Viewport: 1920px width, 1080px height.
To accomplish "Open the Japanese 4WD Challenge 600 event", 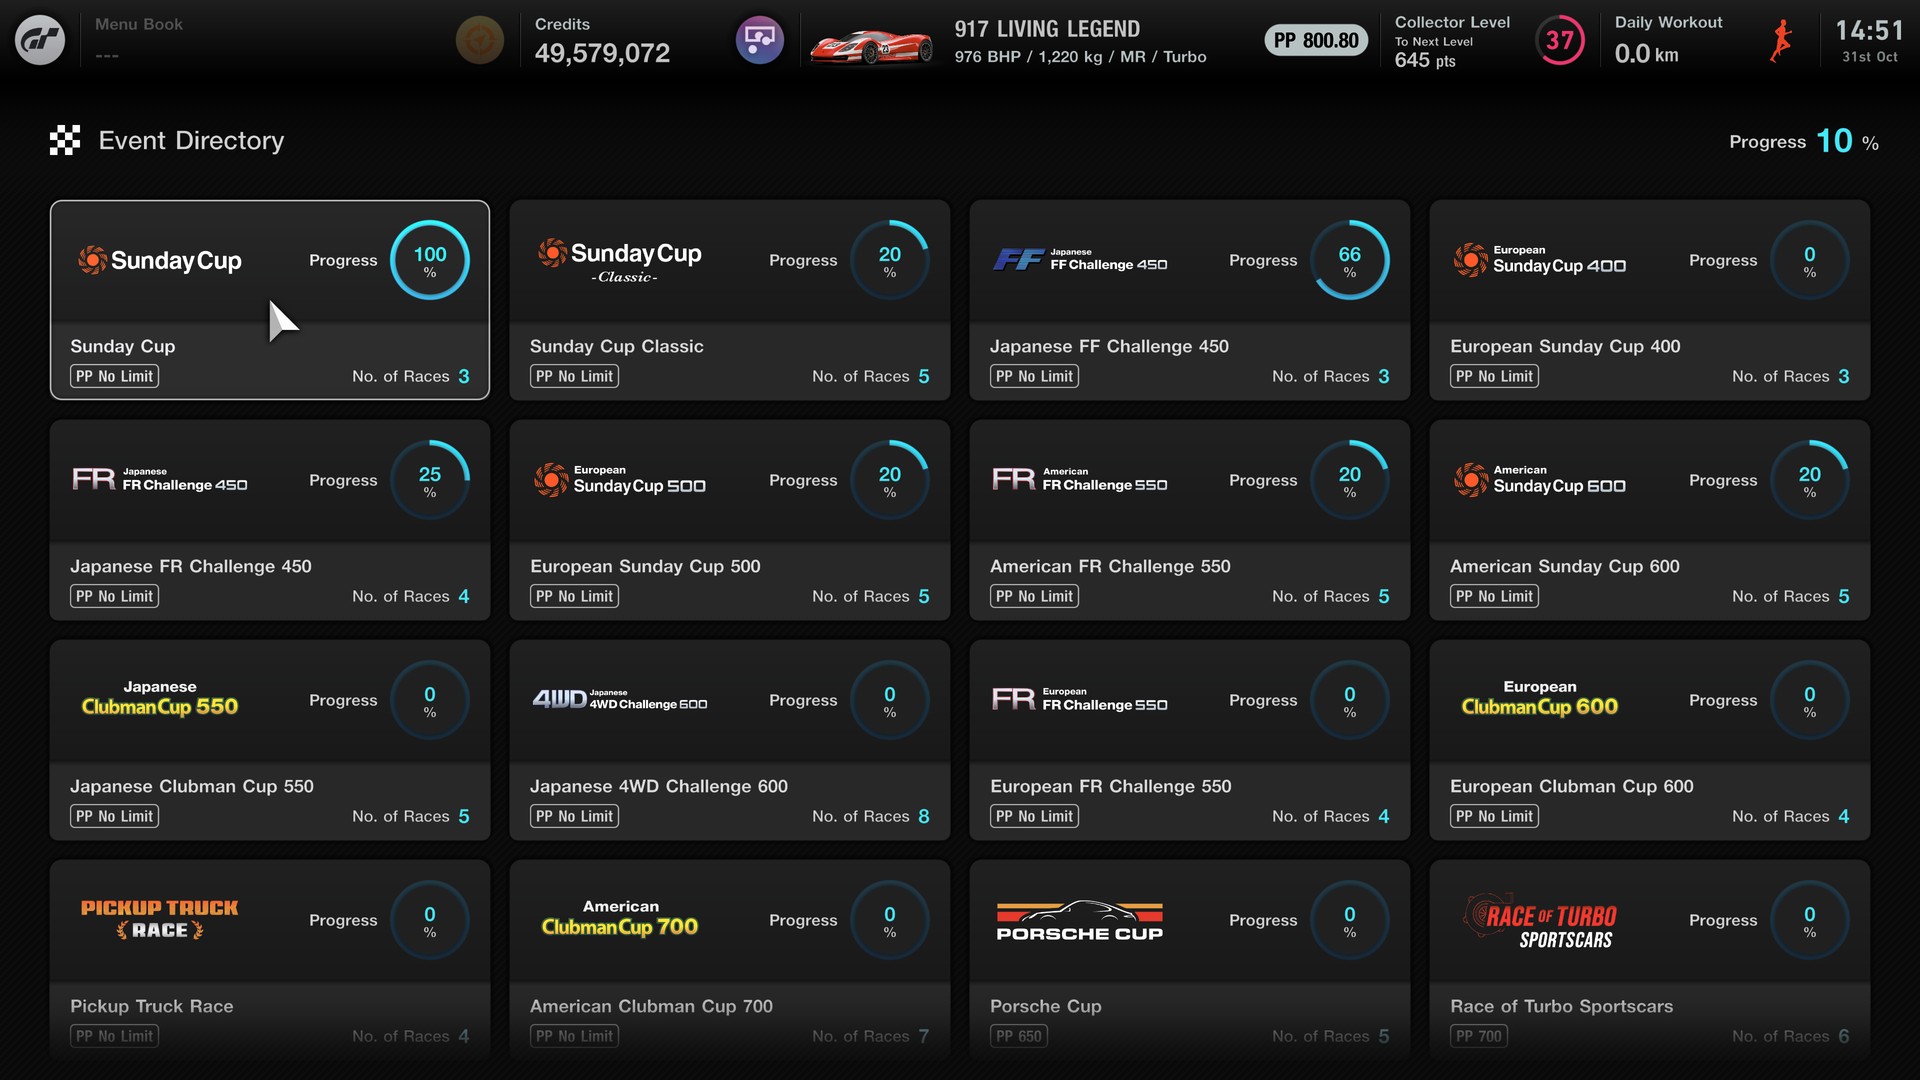I will pyautogui.click(x=729, y=740).
